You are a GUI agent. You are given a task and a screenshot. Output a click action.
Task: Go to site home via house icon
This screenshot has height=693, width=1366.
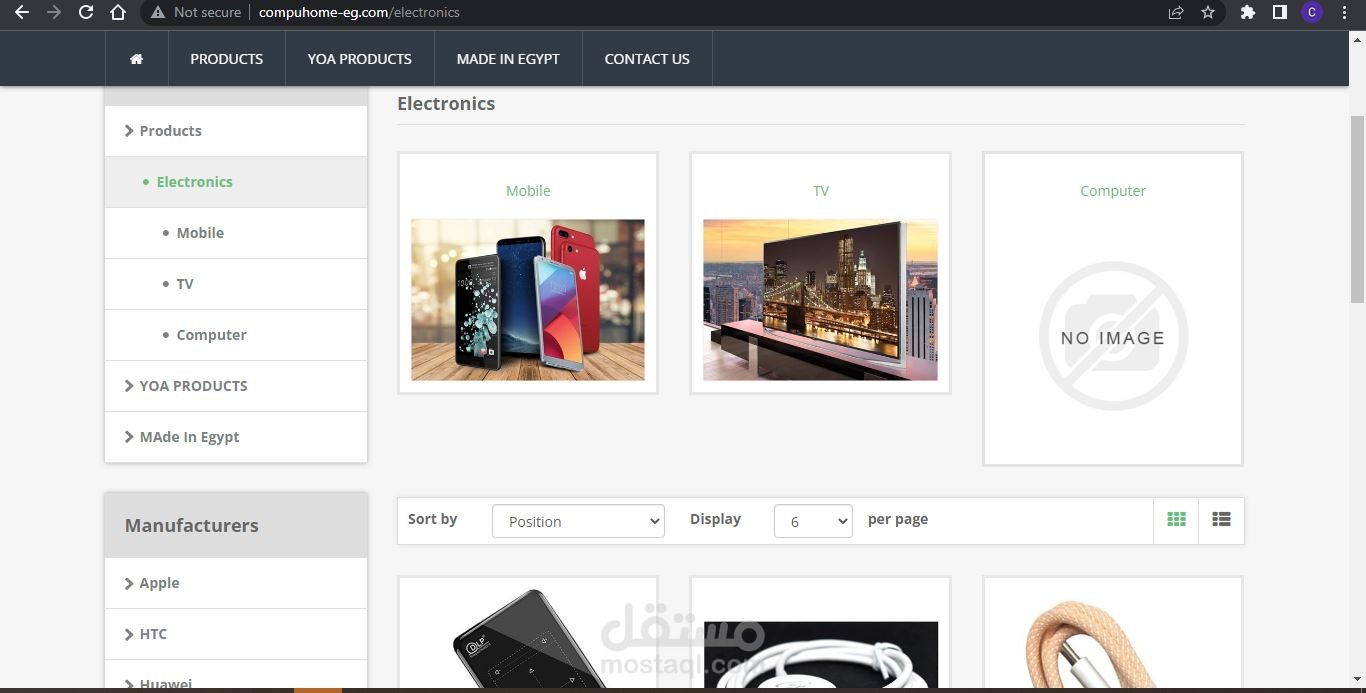[x=137, y=59]
